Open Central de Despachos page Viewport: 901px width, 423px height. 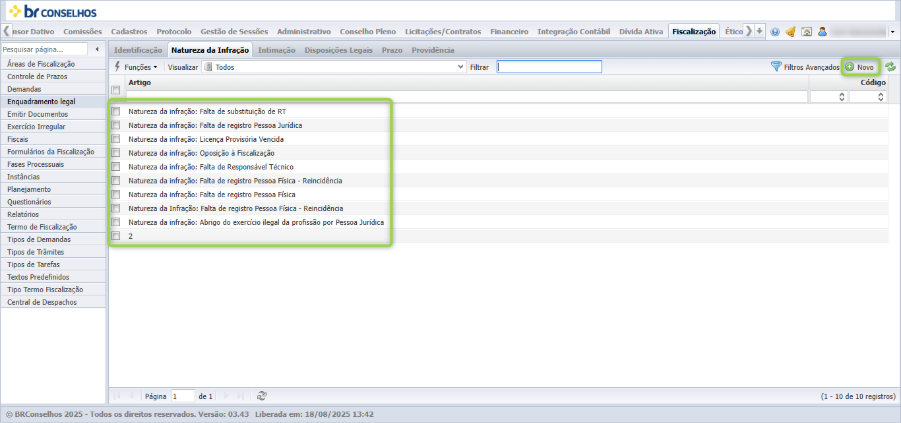click(x=53, y=302)
